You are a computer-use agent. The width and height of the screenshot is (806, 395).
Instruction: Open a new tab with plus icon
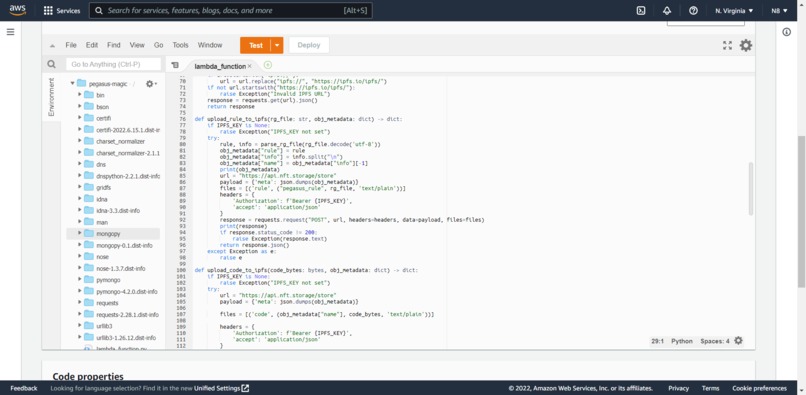tap(267, 65)
